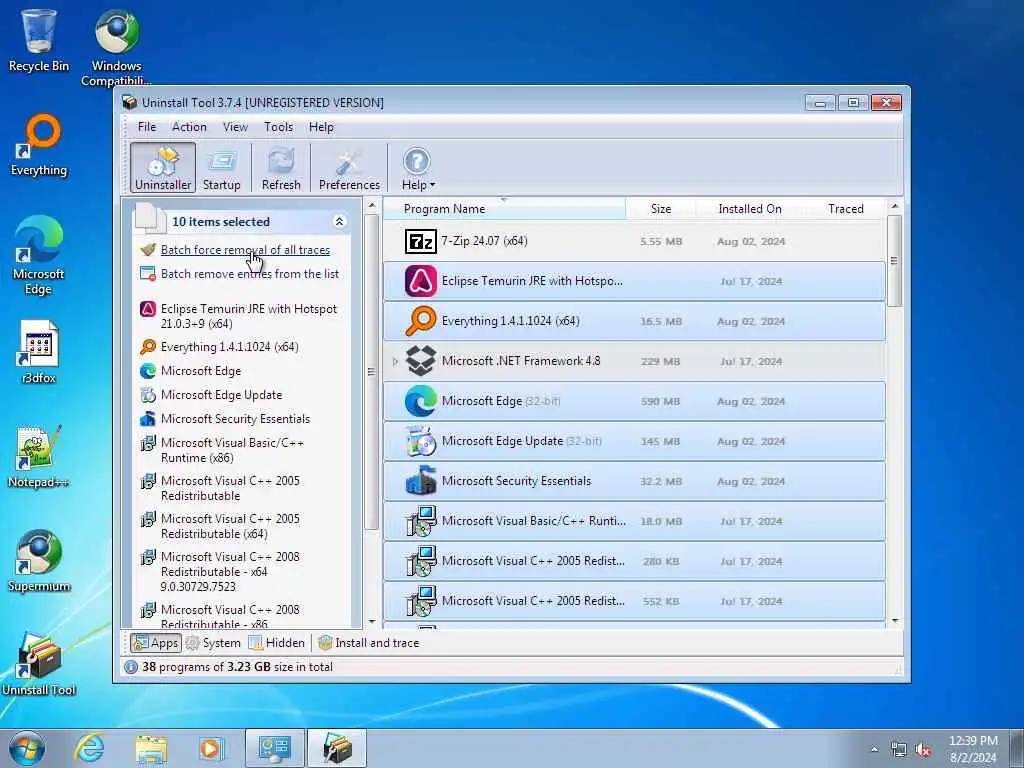Open the View menu
Viewport: 1024px width, 768px height.
[235, 127]
